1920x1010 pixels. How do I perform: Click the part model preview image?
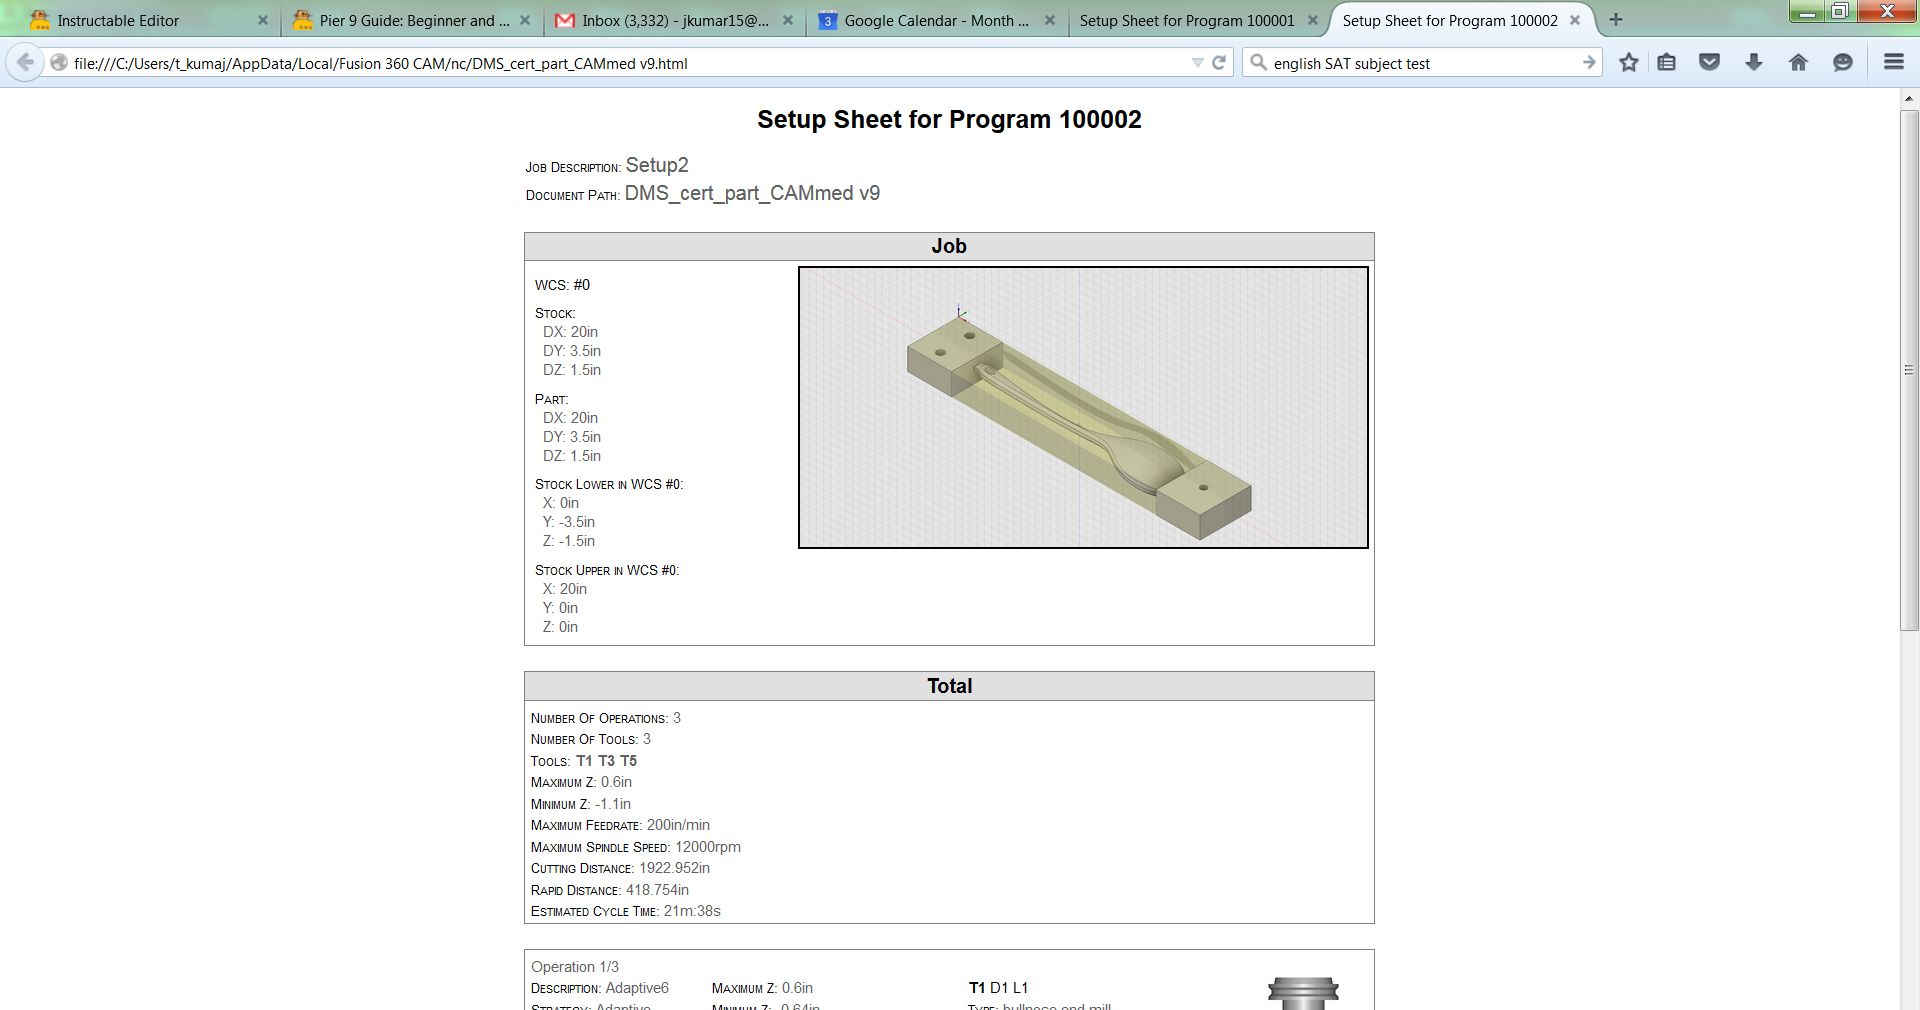click(x=1083, y=407)
